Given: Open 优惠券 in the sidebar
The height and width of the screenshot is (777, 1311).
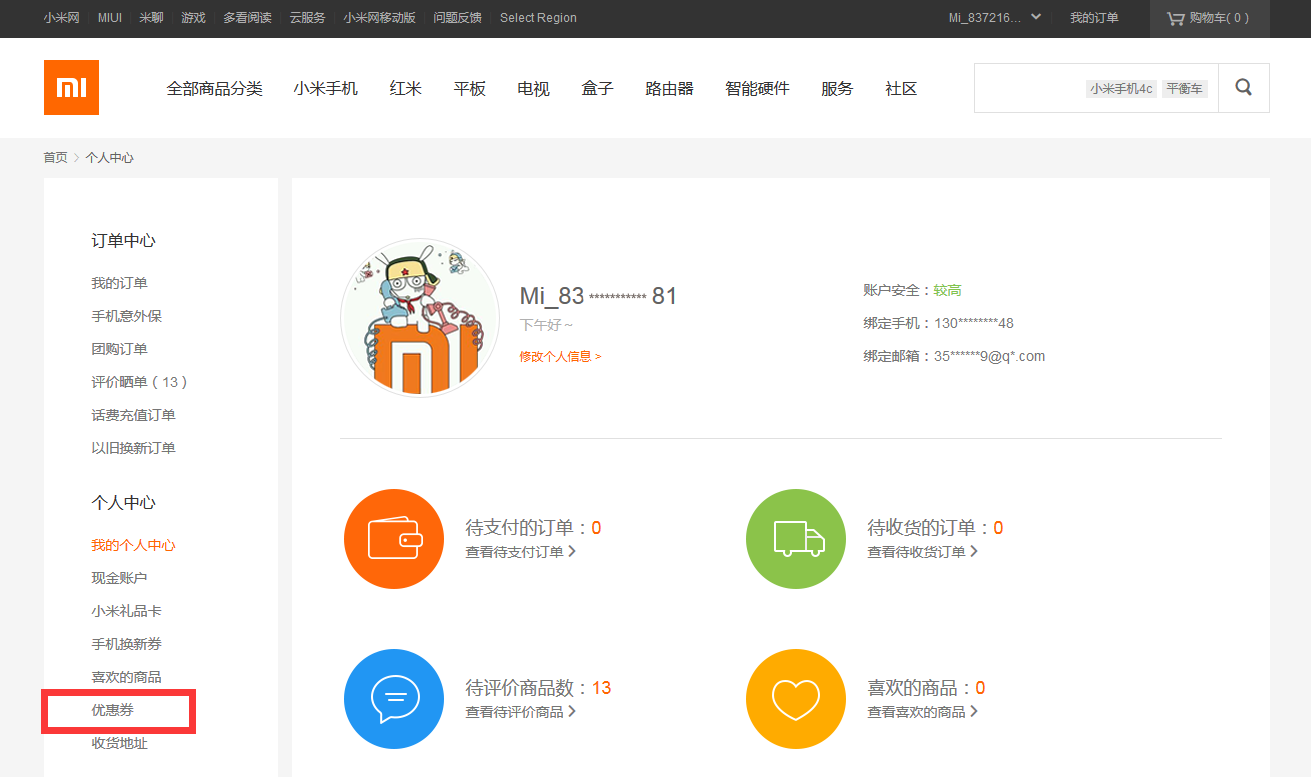Looking at the screenshot, I should click(112, 710).
